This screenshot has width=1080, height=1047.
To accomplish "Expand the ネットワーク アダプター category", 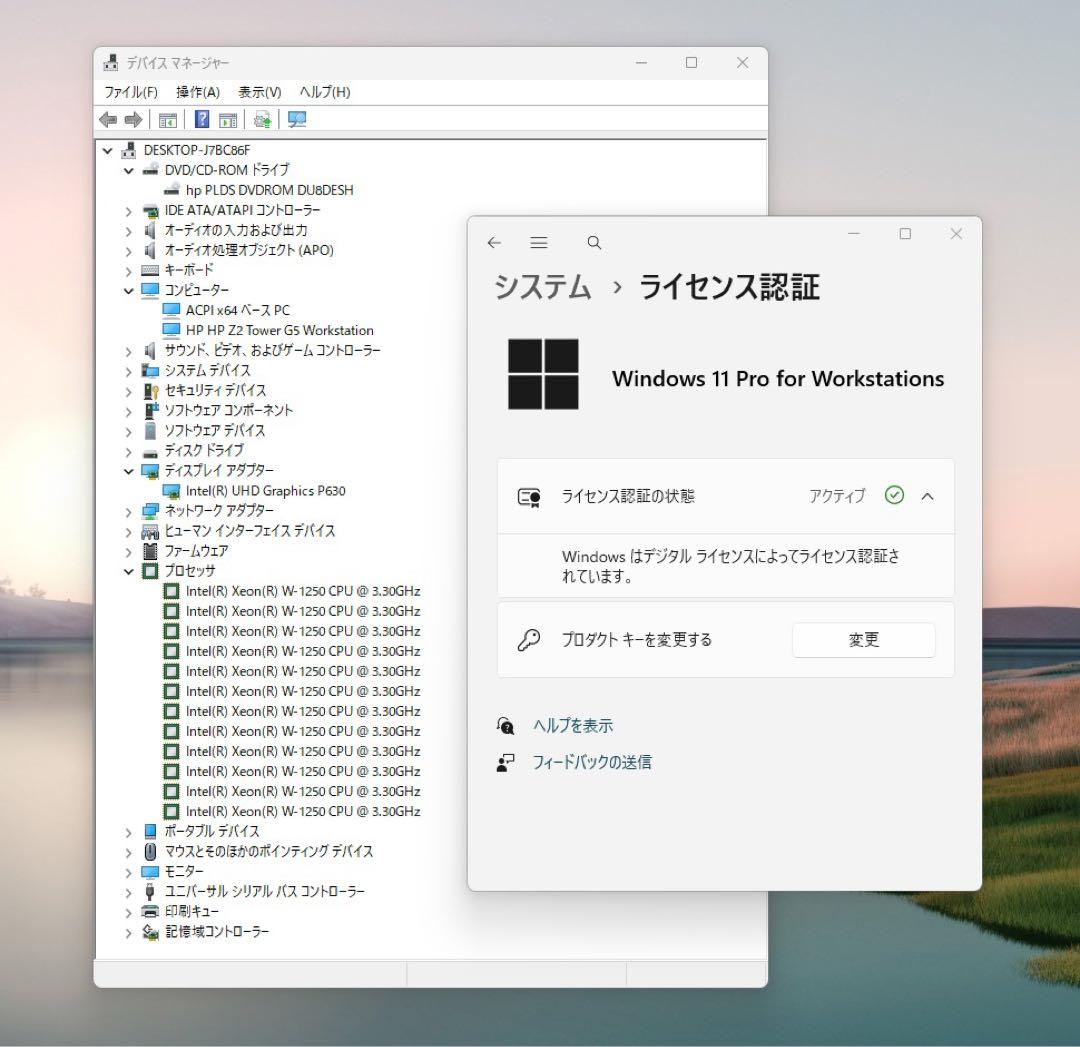I will tap(128, 511).
